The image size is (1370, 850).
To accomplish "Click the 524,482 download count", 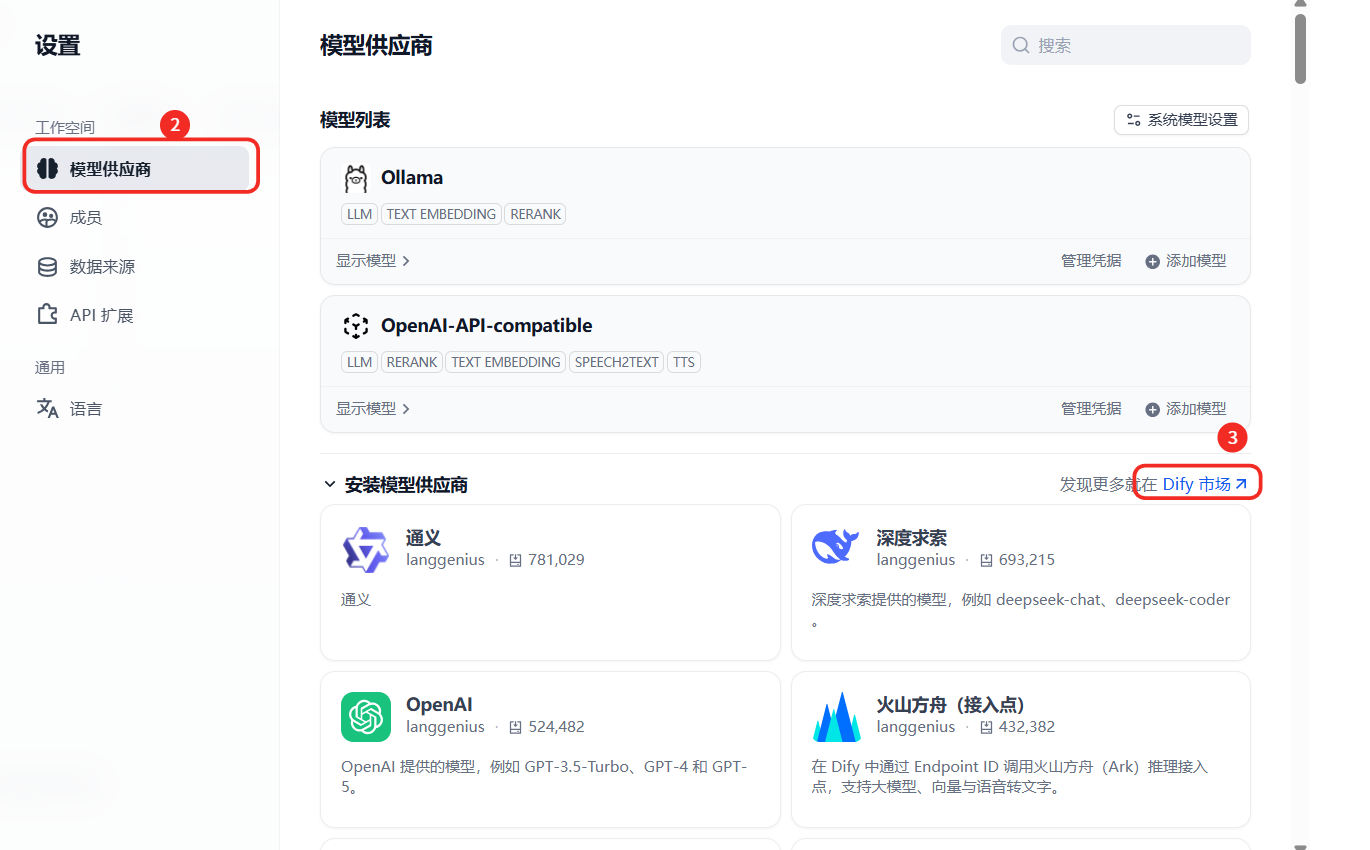I will [x=557, y=727].
